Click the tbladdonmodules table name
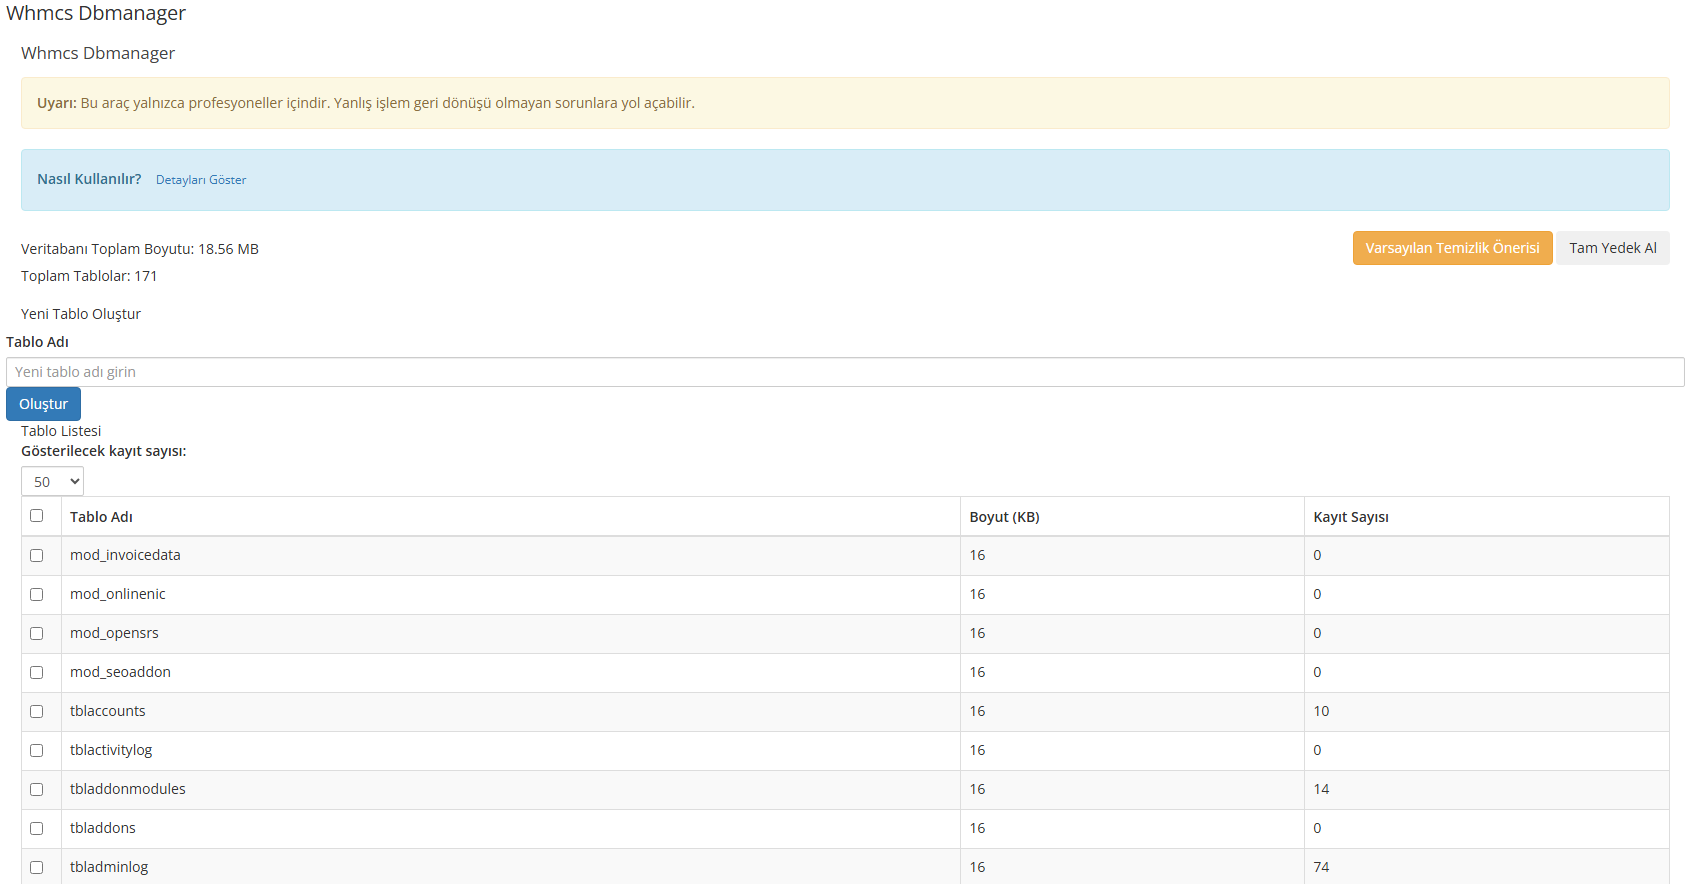1688x884 pixels. tap(128, 789)
